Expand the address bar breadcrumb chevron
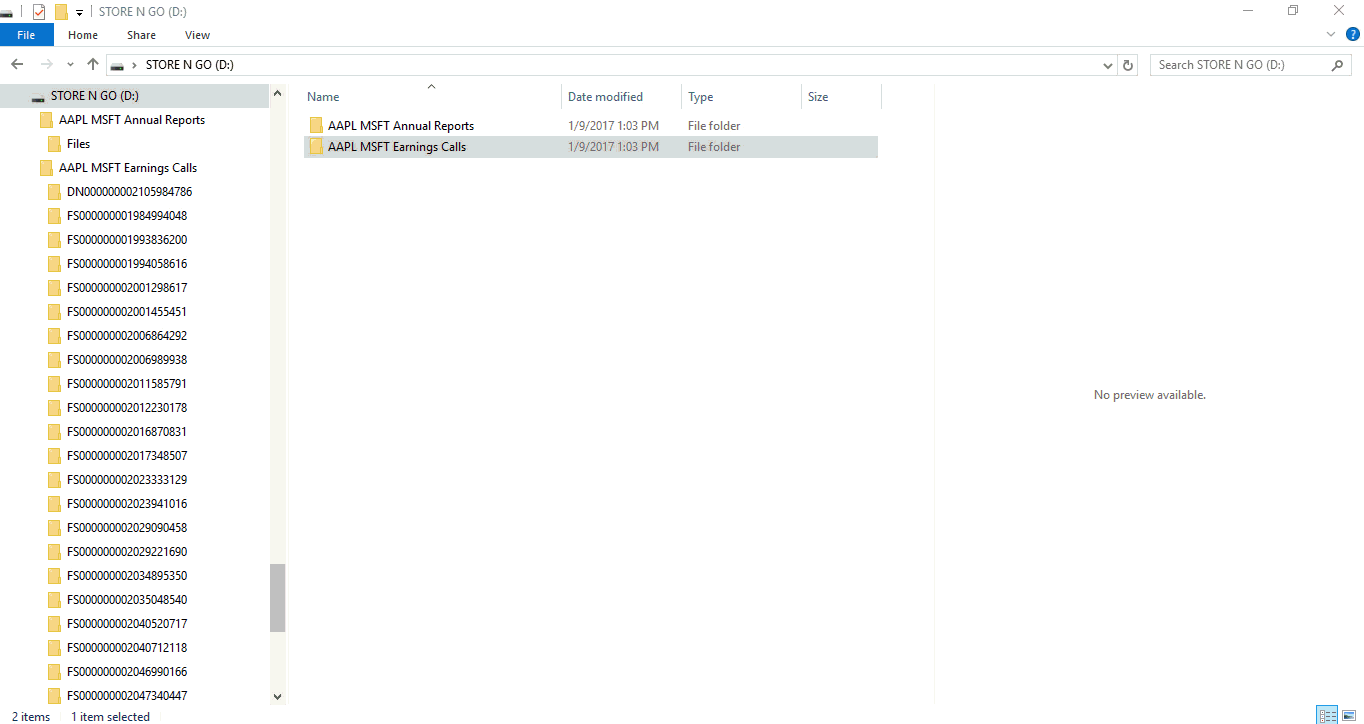 134,65
